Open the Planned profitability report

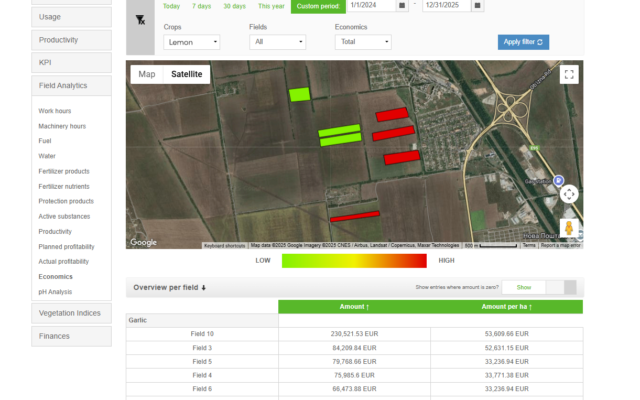click(66, 247)
